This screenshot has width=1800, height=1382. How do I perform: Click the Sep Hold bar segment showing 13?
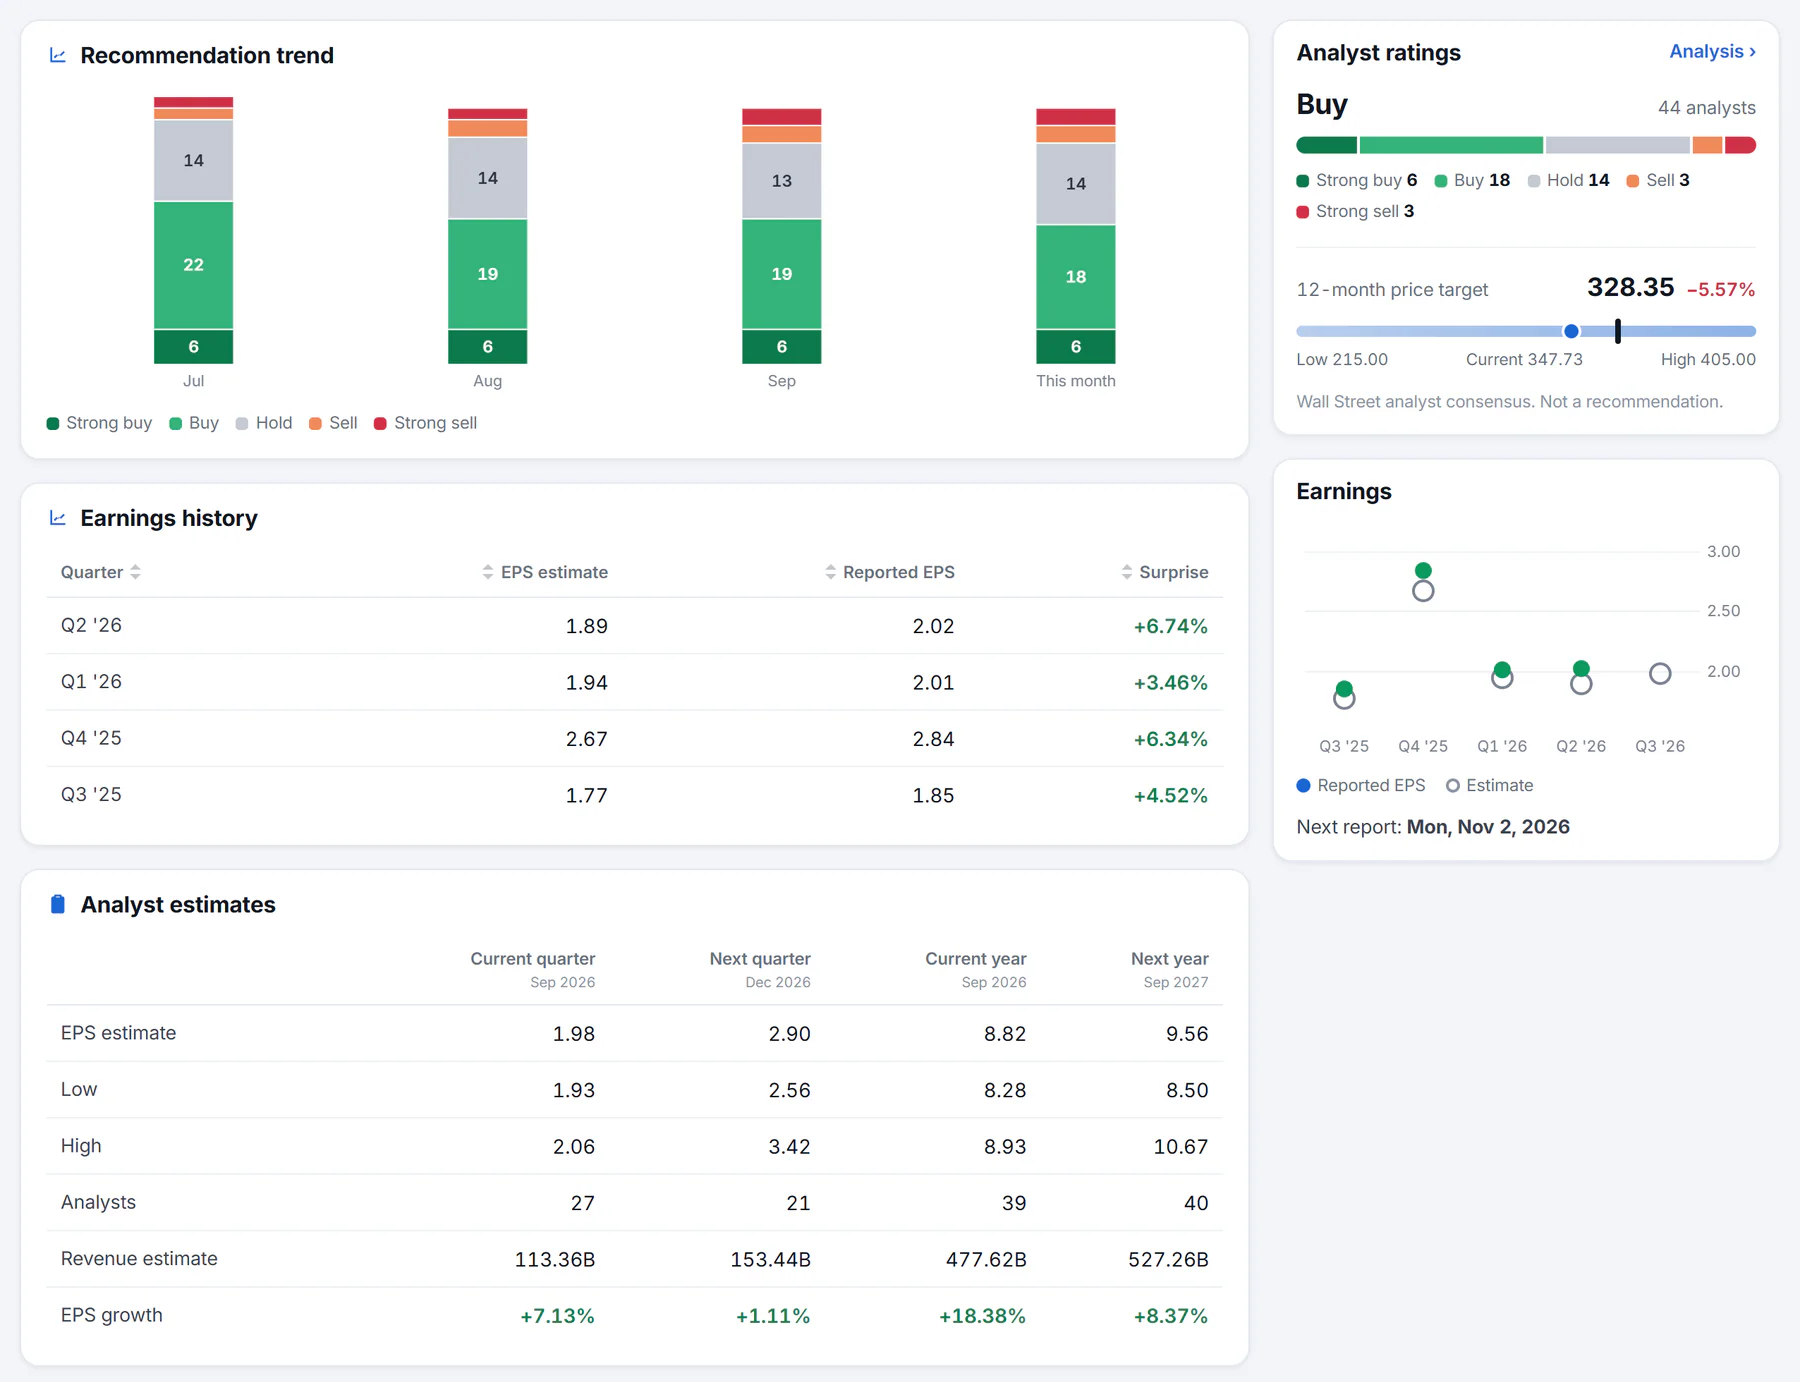pyautogui.click(x=781, y=181)
